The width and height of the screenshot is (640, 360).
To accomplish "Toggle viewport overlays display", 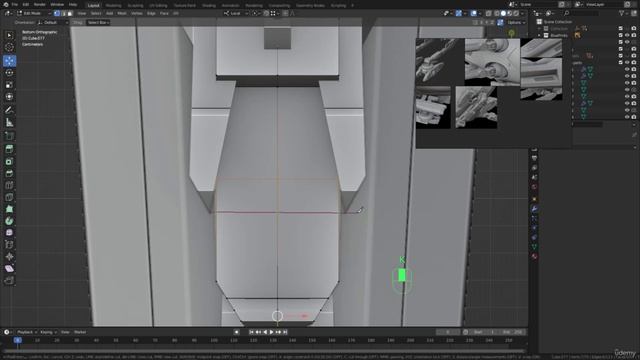I will 473,13.
